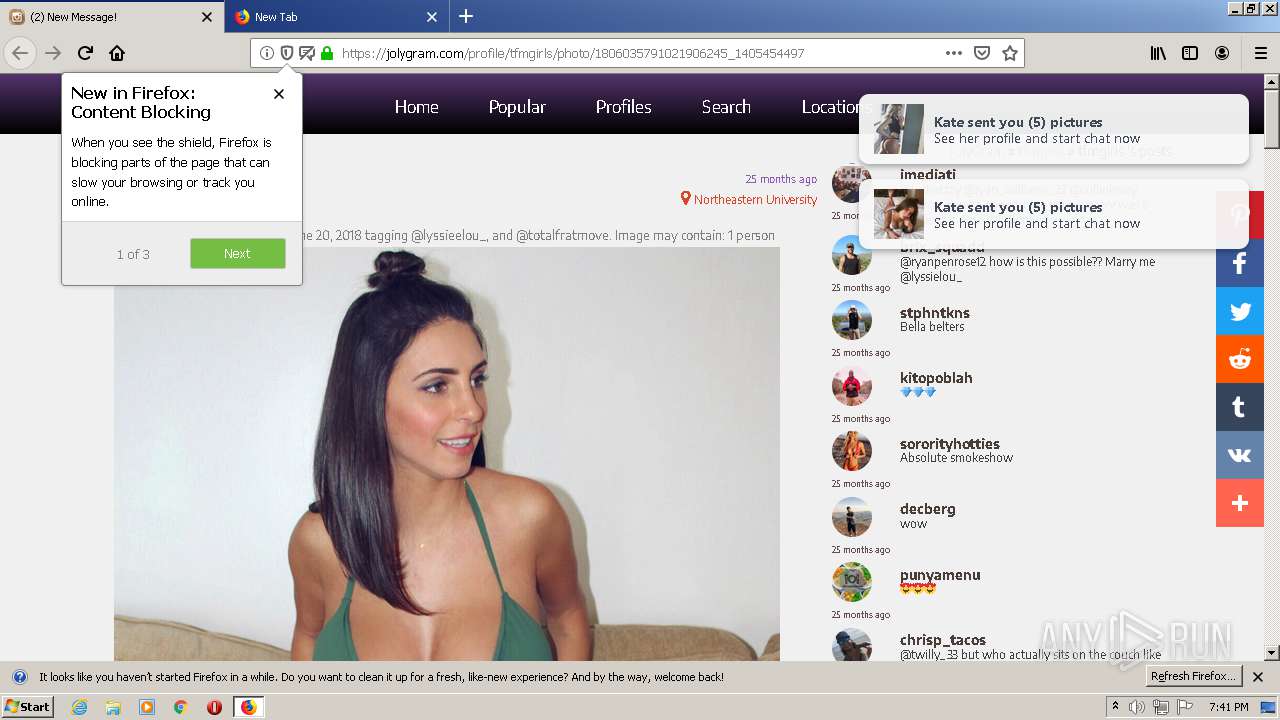Screen dimensions: 1280x720
Task: Share on VK
Action: [1240, 455]
